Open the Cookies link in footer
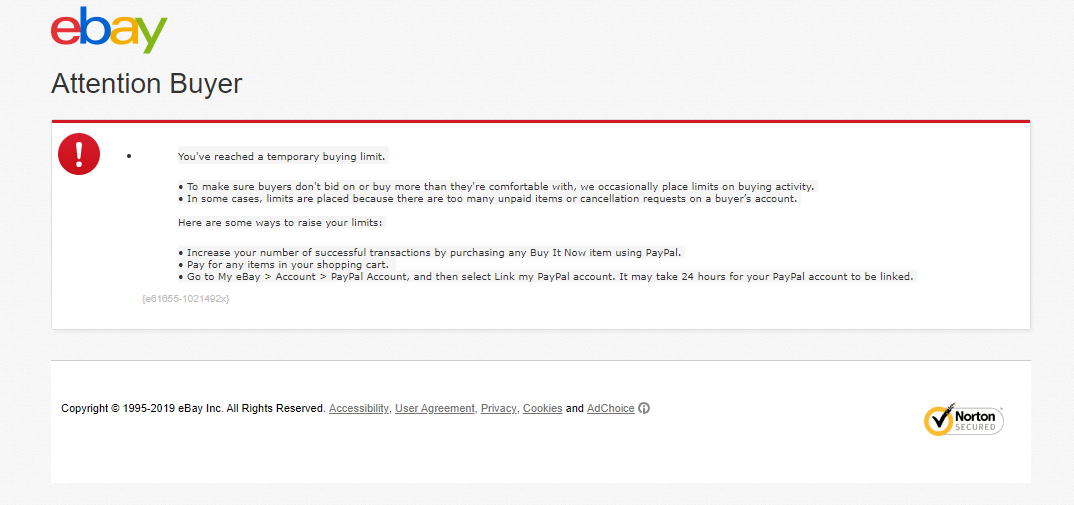This screenshot has height=505, width=1074. pyautogui.click(x=542, y=408)
